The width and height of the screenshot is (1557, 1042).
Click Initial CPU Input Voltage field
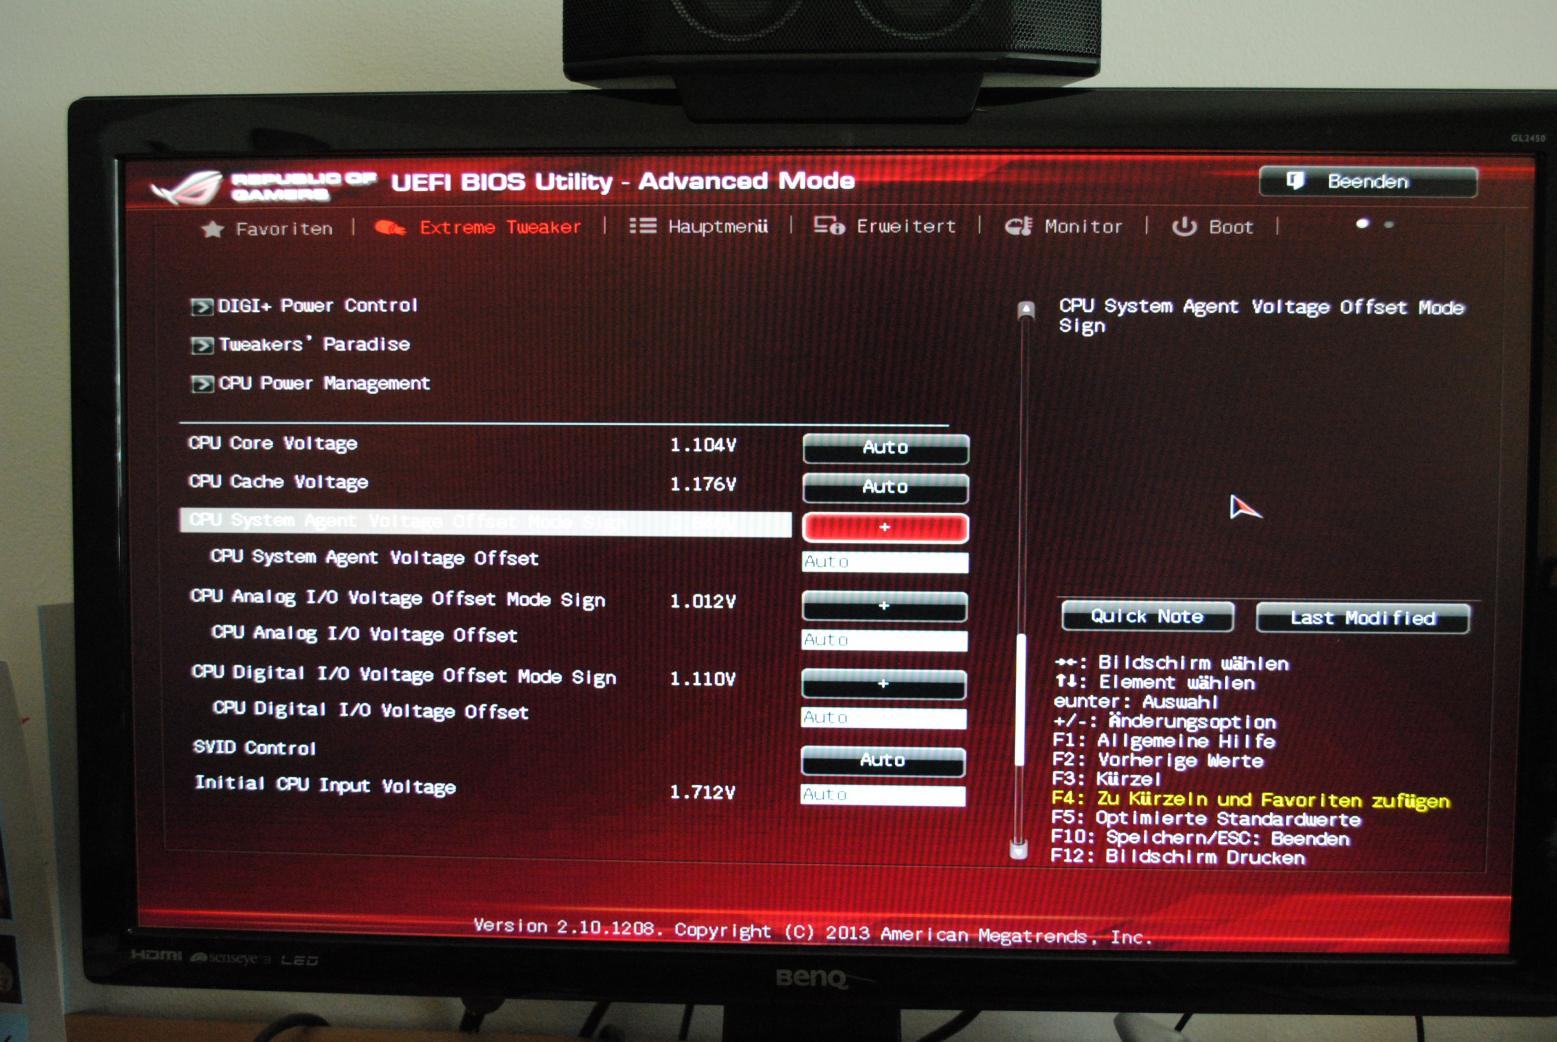[x=883, y=795]
